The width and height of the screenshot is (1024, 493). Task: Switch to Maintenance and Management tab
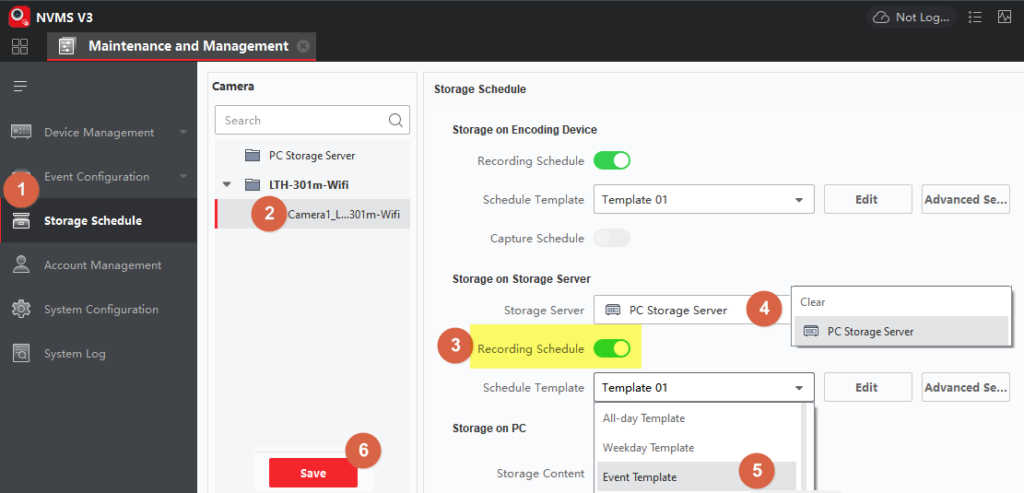pos(181,46)
